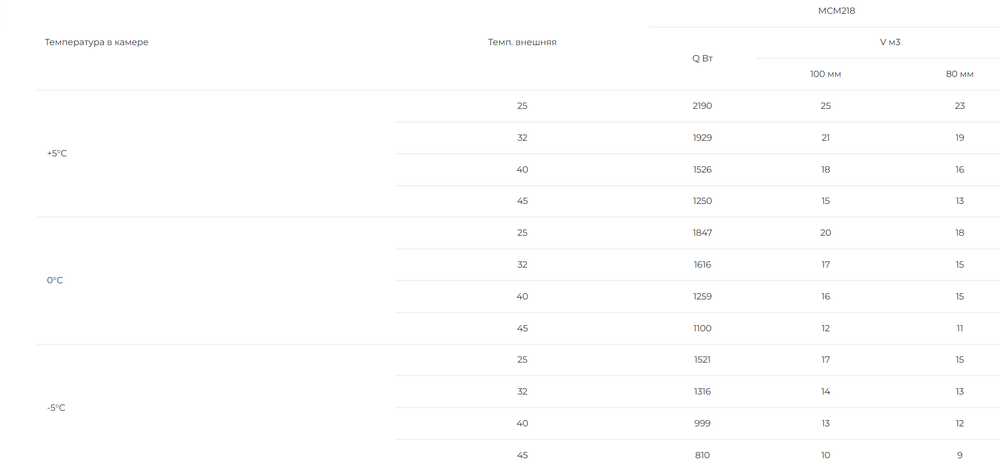Image resolution: width=1000 pixels, height=467 pixels.
Task: Click the MCM218 column header
Action: pos(836,11)
